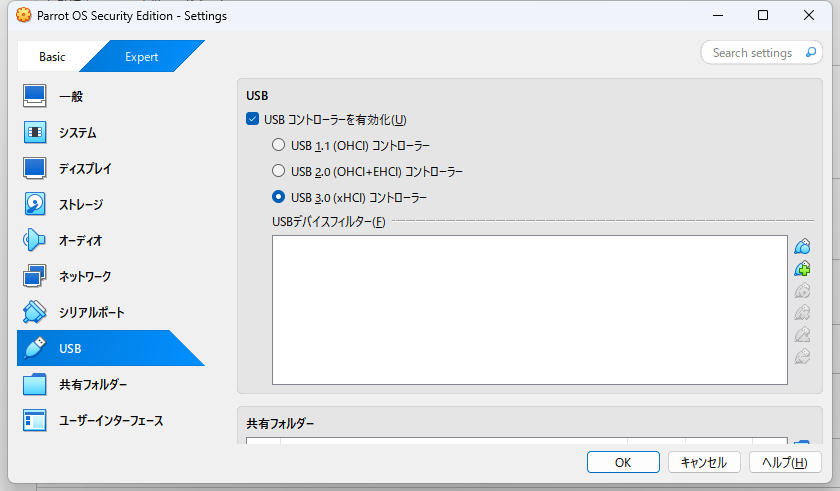Select USB 3.0 (xHCI) controller radio
Image resolution: width=840 pixels, height=491 pixels.
coord(278,197)
